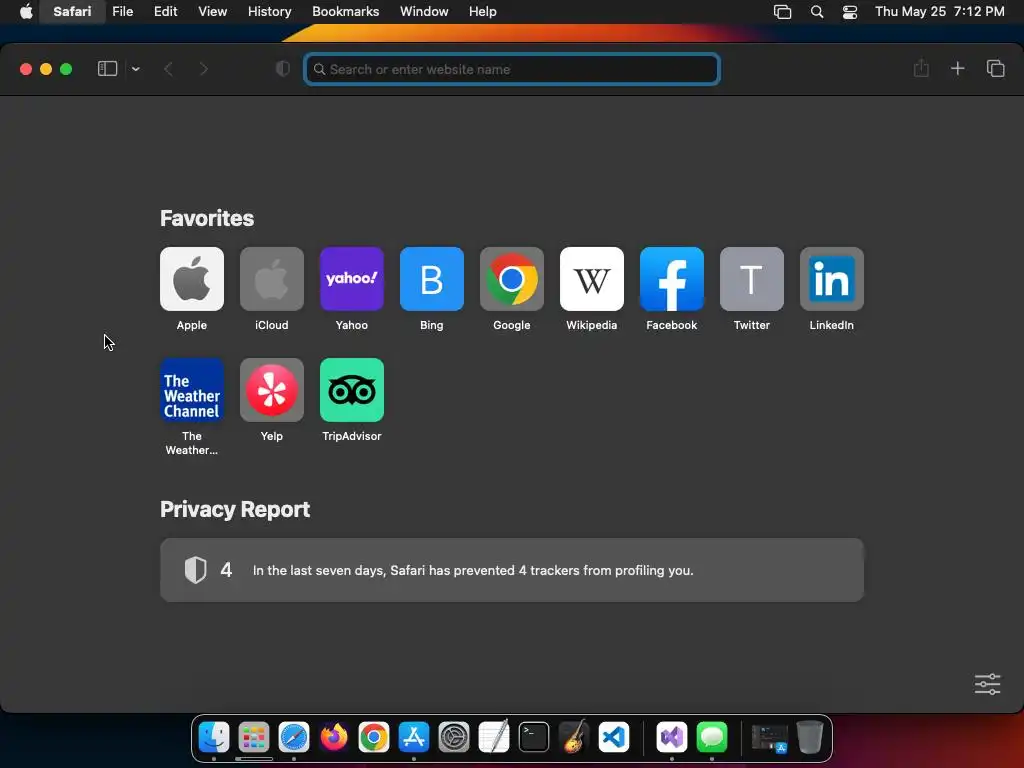Open the LinkedIn favorite

point(831,279)
